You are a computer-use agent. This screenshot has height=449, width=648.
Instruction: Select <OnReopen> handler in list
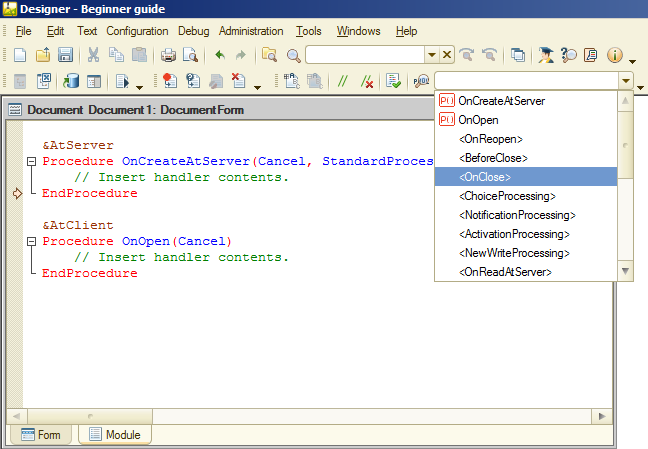tap(526, 139)
